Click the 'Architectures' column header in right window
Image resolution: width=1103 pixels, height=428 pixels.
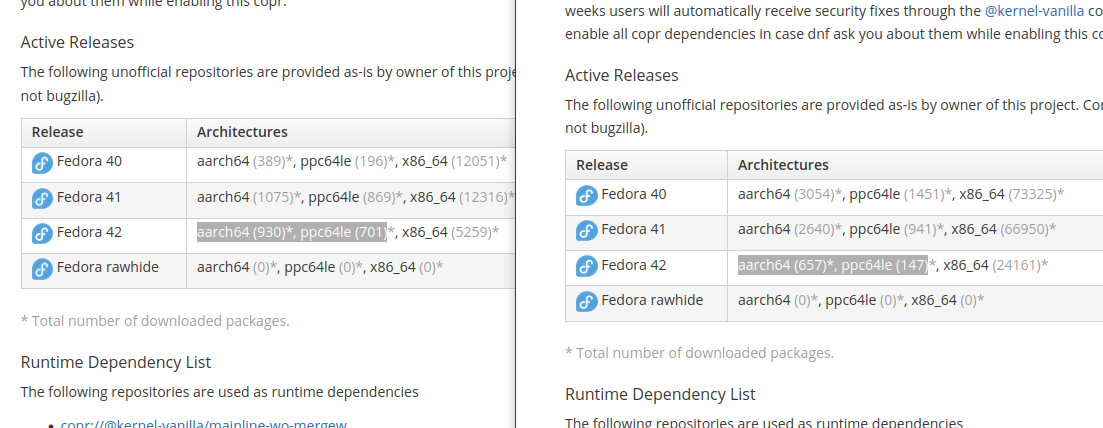[x=783, y=165]
